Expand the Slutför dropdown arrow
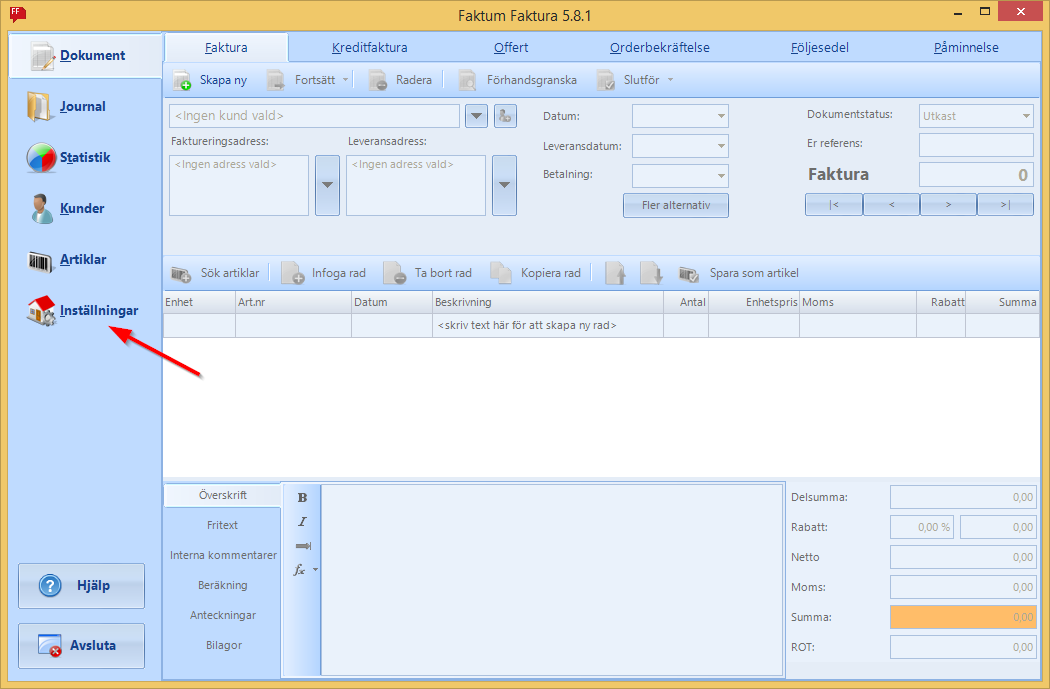1050x689 pixels. click(x=670, y=80)
